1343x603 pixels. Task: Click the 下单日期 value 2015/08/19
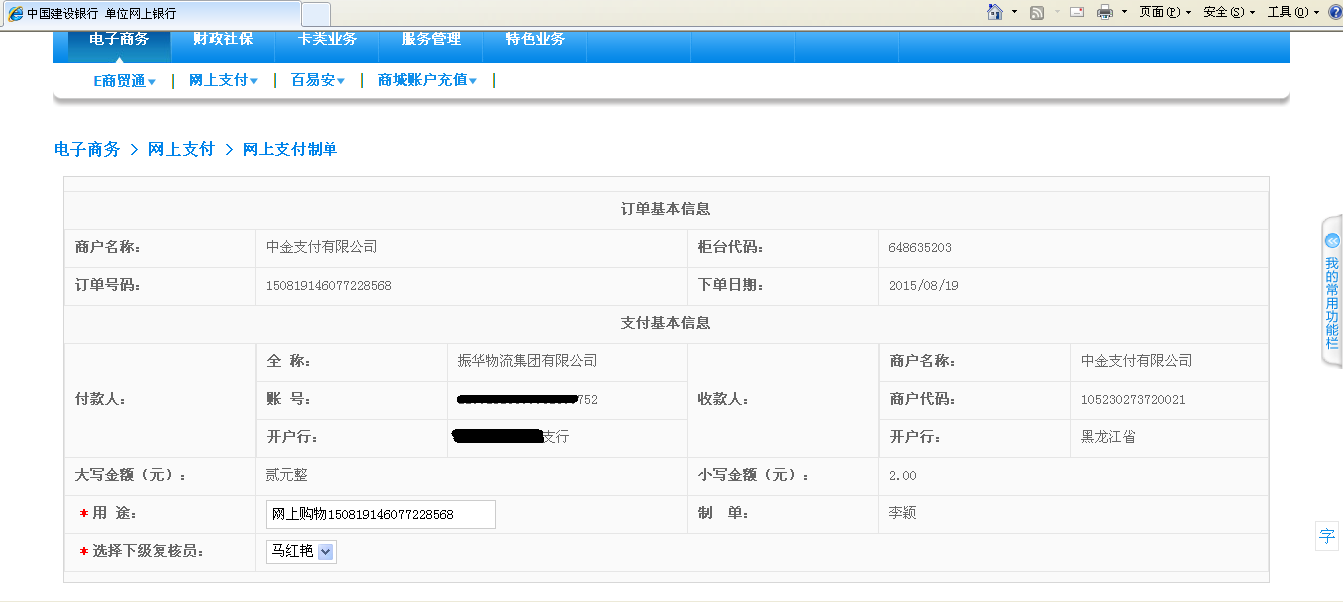click(924, 286)
